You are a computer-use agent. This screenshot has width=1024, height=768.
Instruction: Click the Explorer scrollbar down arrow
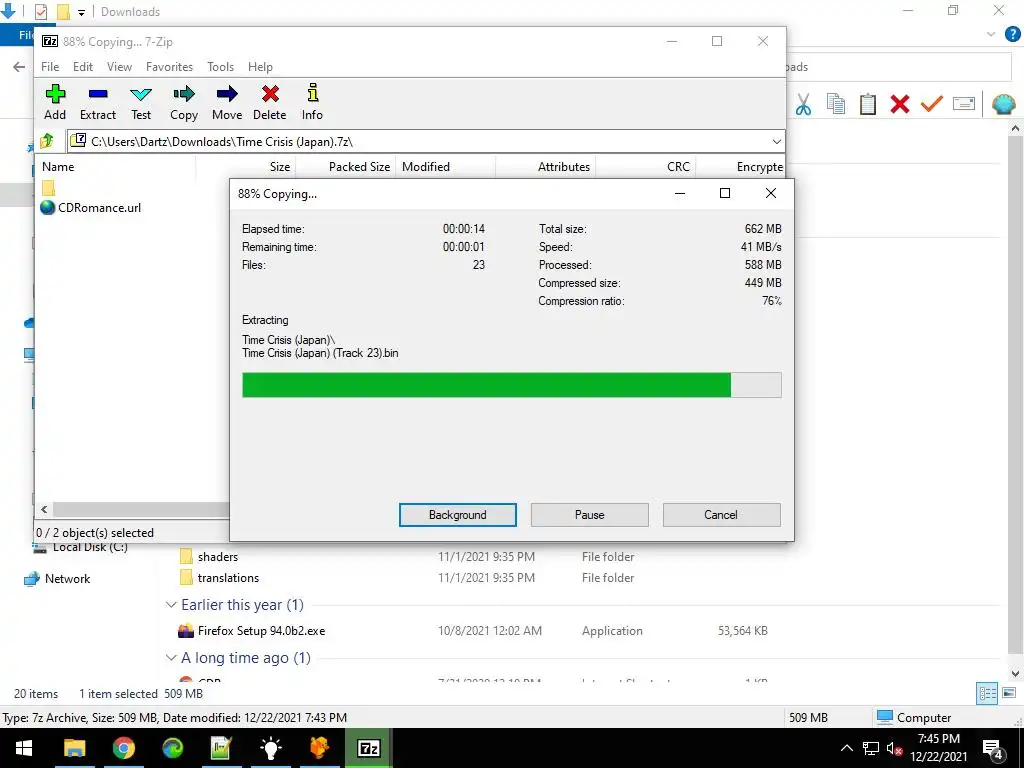[x=1015, y=673]
